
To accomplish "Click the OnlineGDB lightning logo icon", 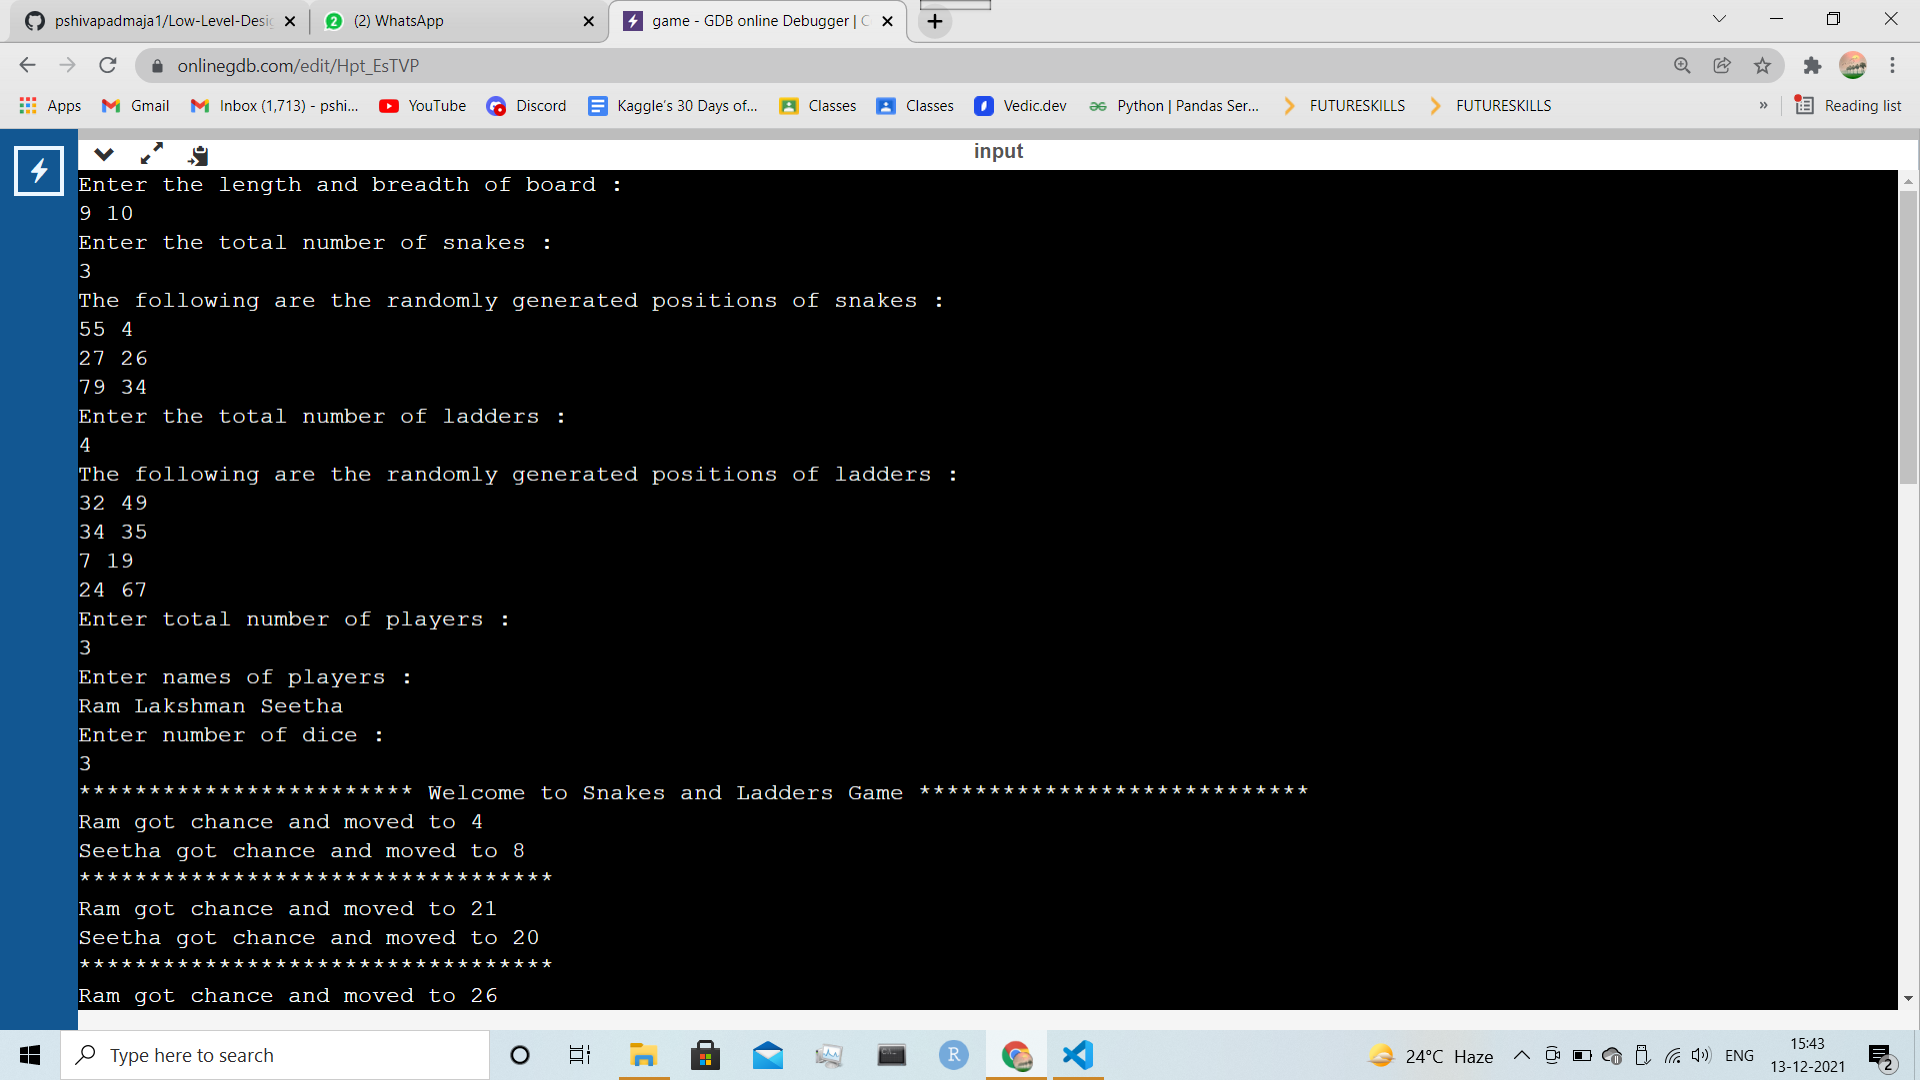I will click(x=39, y=171).
